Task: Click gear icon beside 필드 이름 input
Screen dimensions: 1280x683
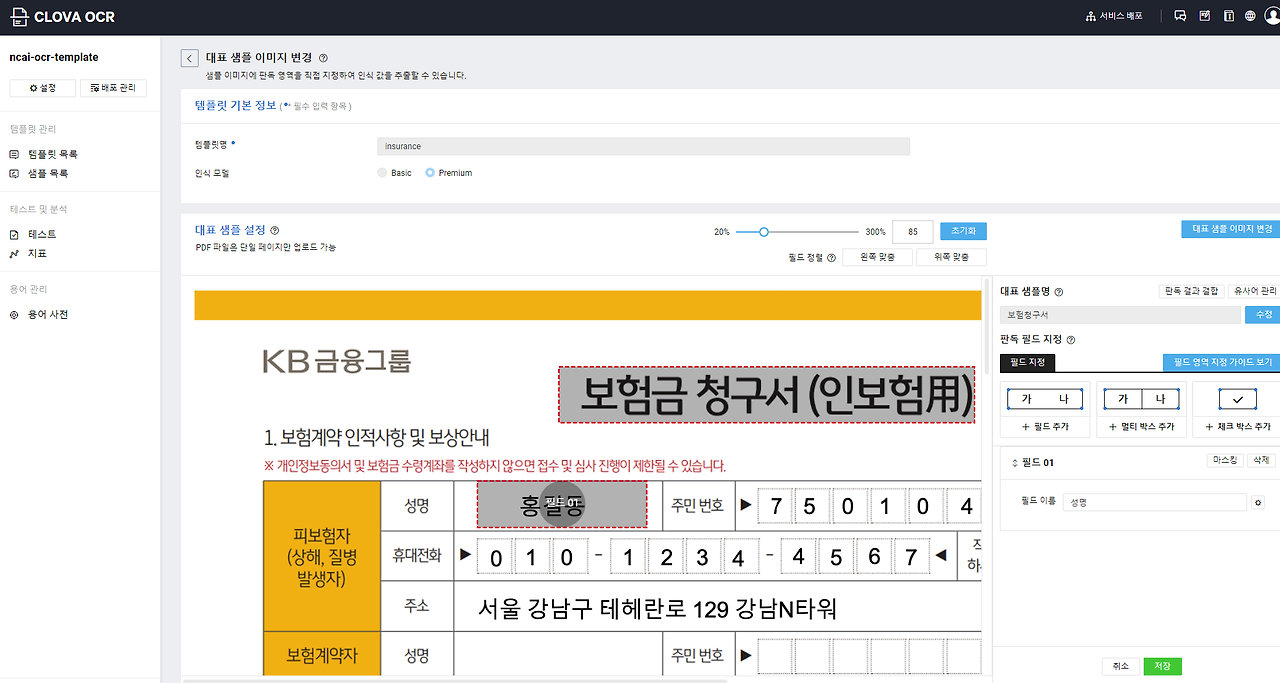Action: (1258, 500)
